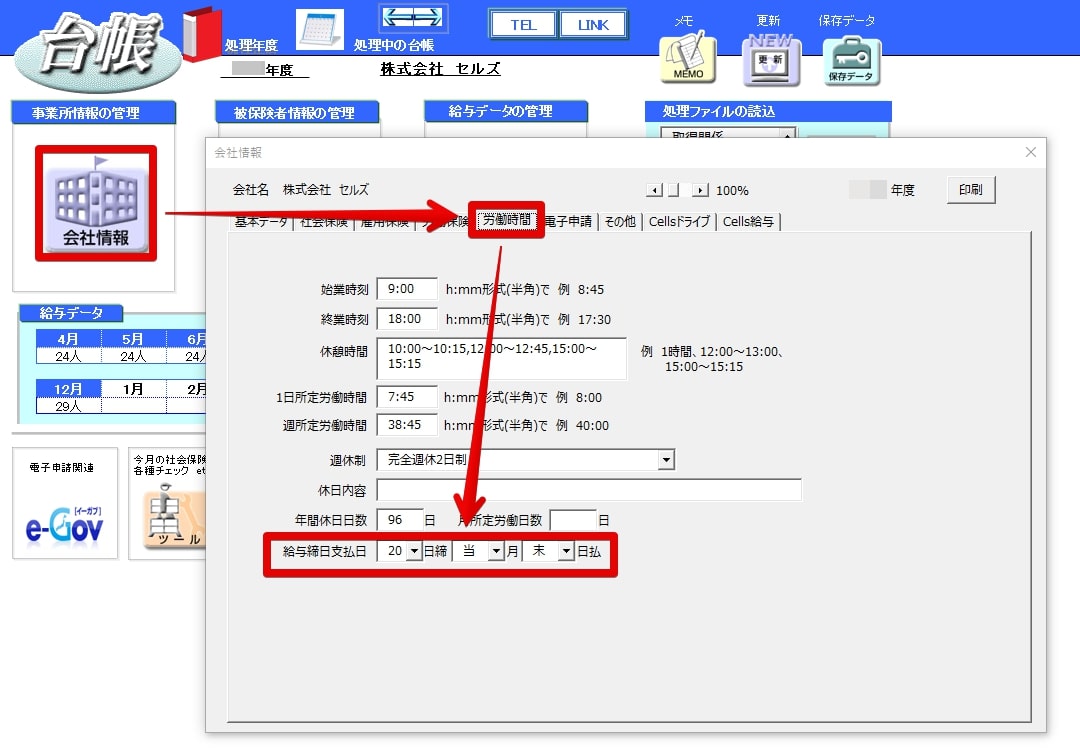The width and height of the screenshot is (1080, 751).
Task: Open the month dropdown showing 当
Action: tap(496, 551)
